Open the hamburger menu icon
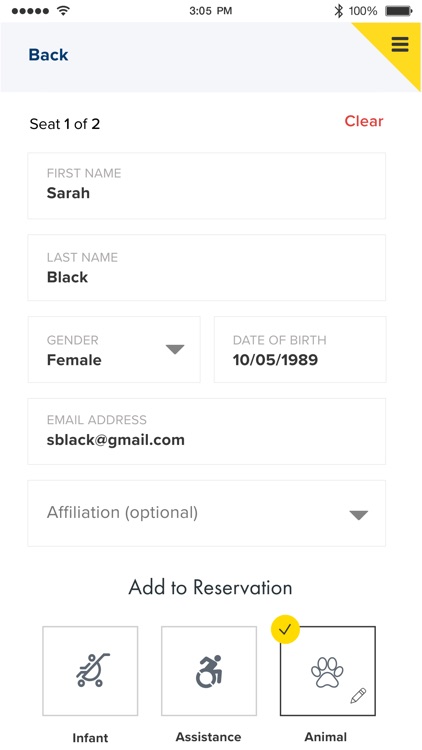The height and width of the screenshot is (750, 422). (x=400, y=44)
